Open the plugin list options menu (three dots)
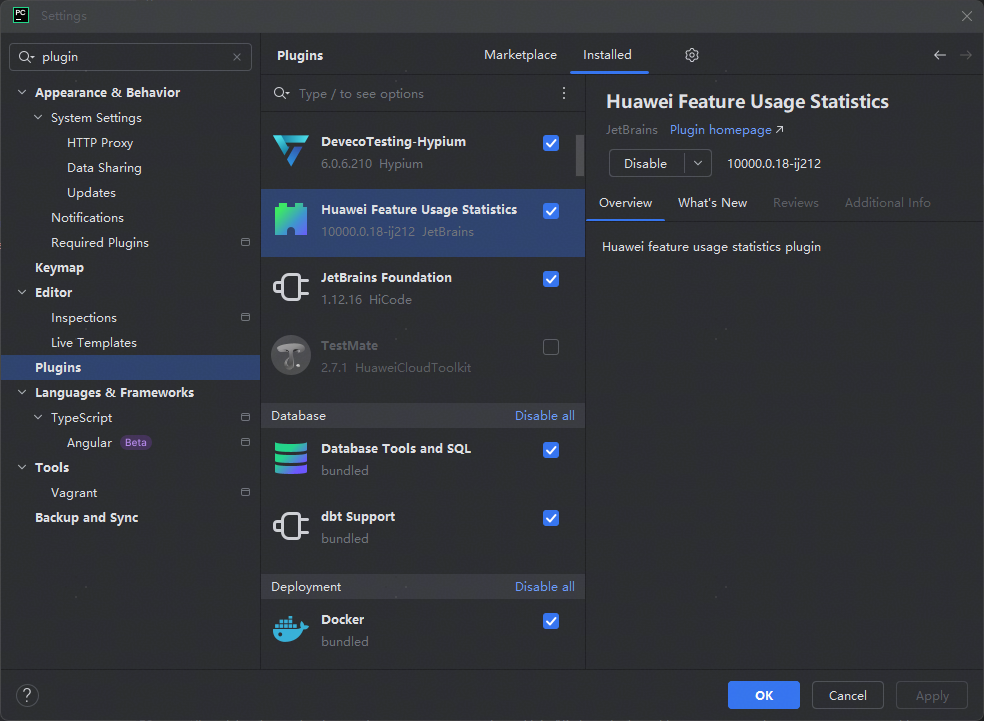984x721 pixels. [564, 93]
